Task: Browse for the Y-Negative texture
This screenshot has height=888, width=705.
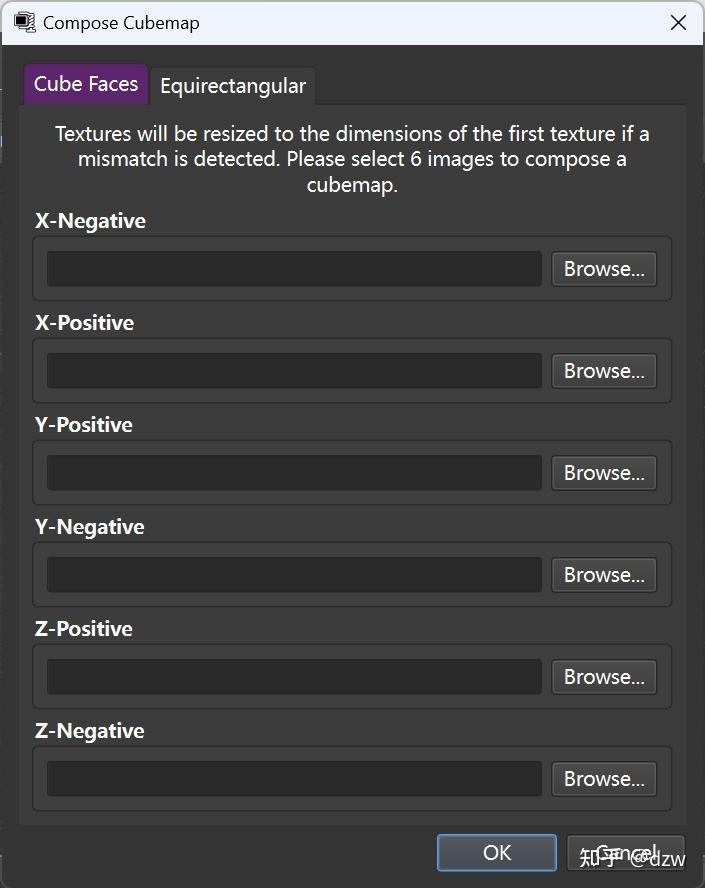Action: (604, 575)
